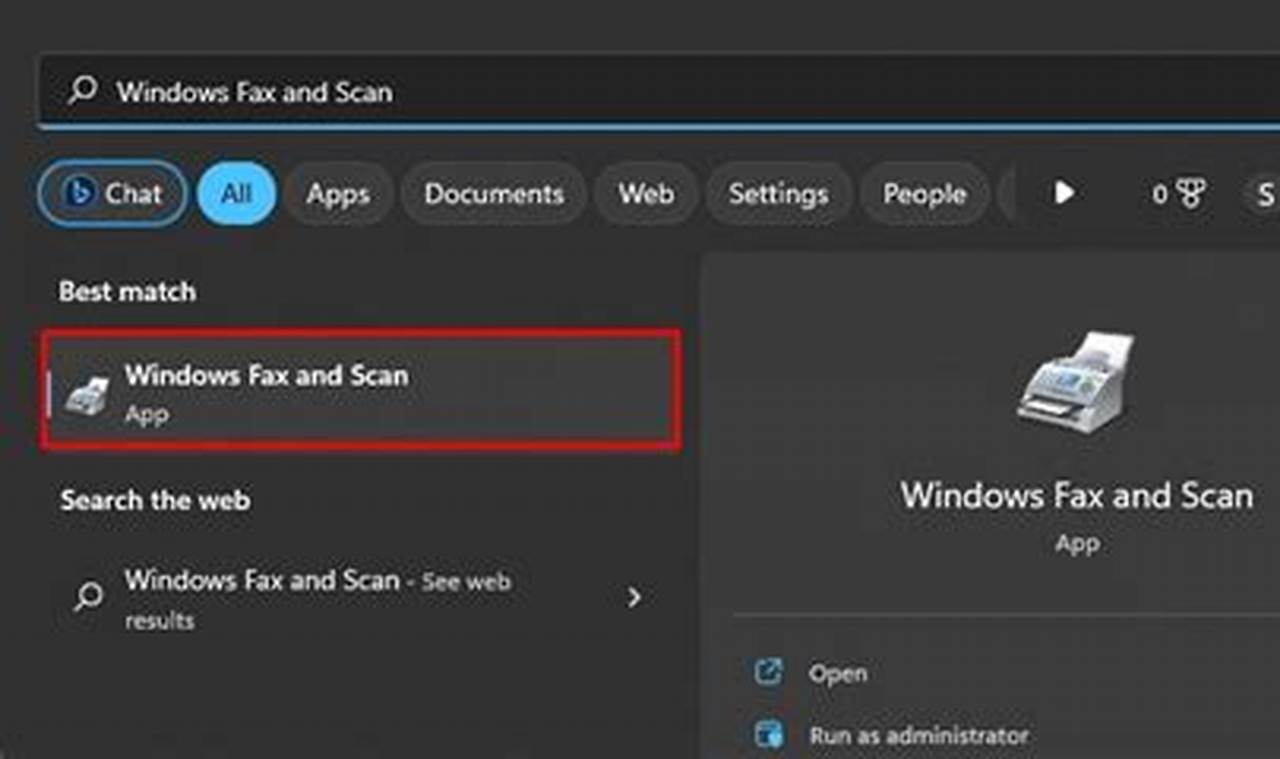Expand web result chevron arrow
Viewport: 1280px width, 759px height.
pos(633,598)
